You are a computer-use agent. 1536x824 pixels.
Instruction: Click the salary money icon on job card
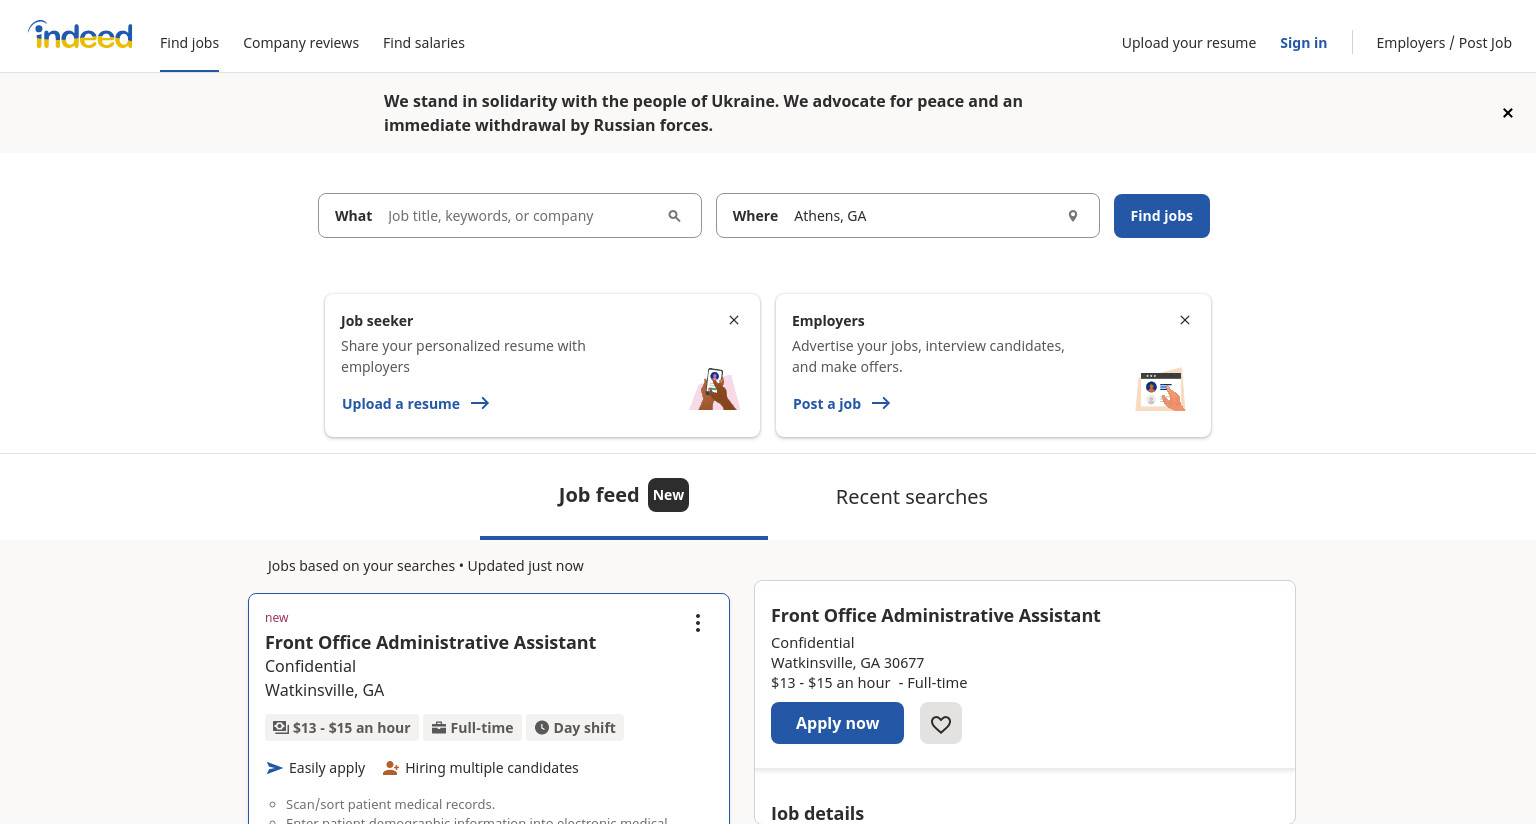click(281, 727)
